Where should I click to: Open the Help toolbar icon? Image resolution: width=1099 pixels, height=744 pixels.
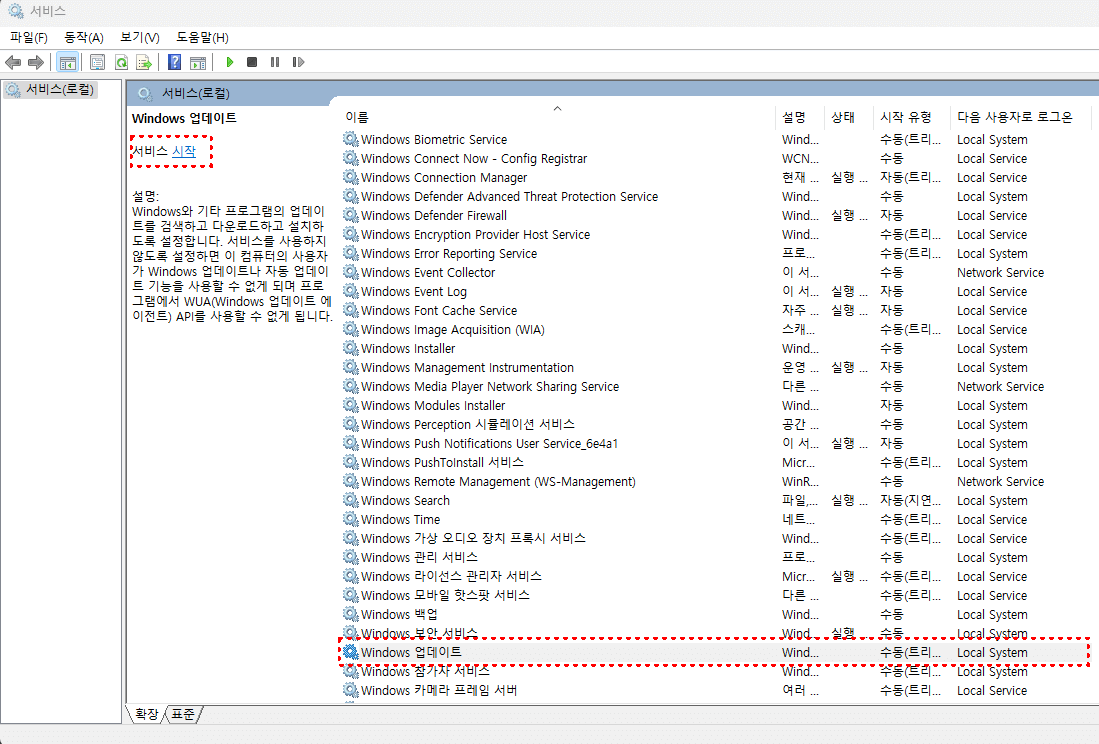[x=175, y=62]
